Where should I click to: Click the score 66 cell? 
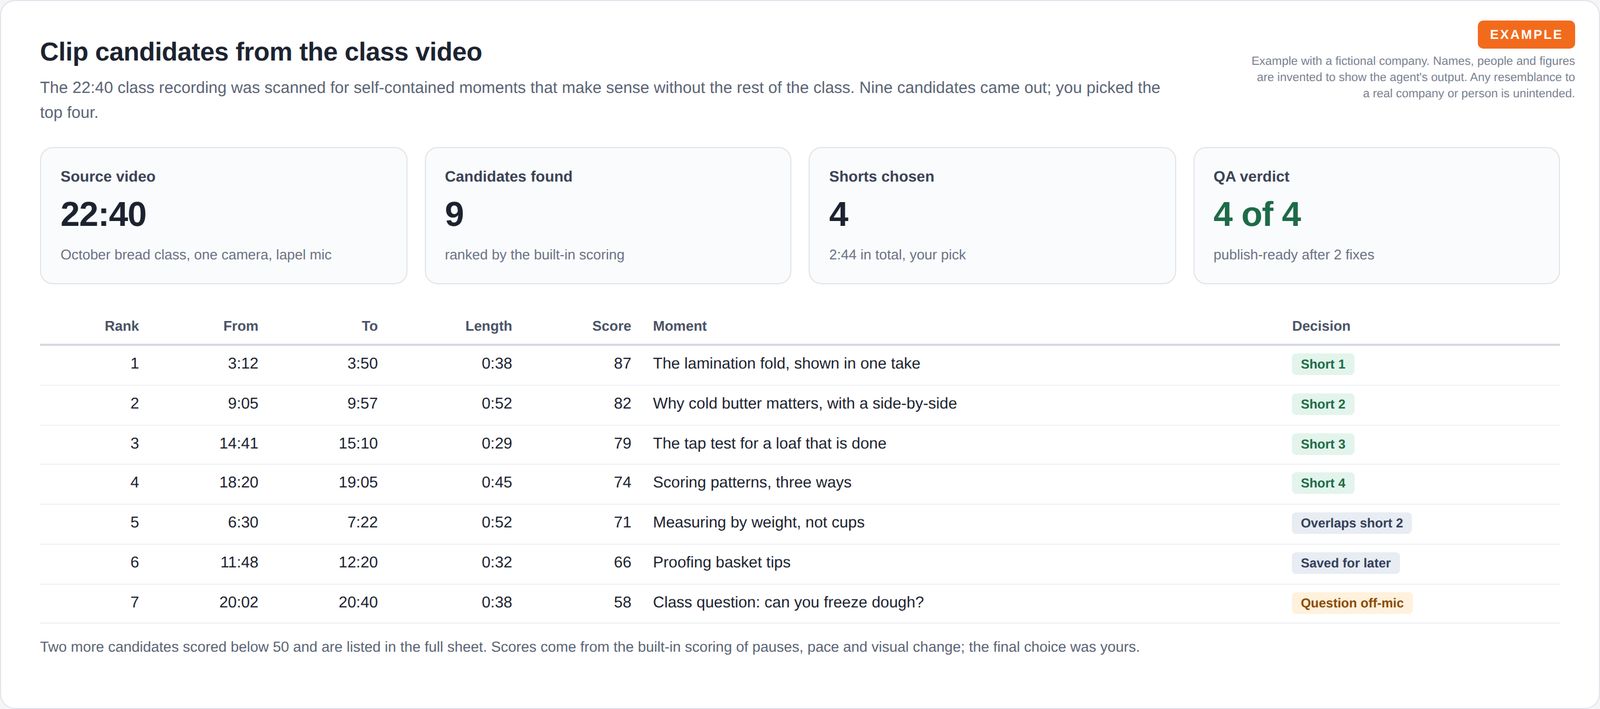click(x=623, y=563)
